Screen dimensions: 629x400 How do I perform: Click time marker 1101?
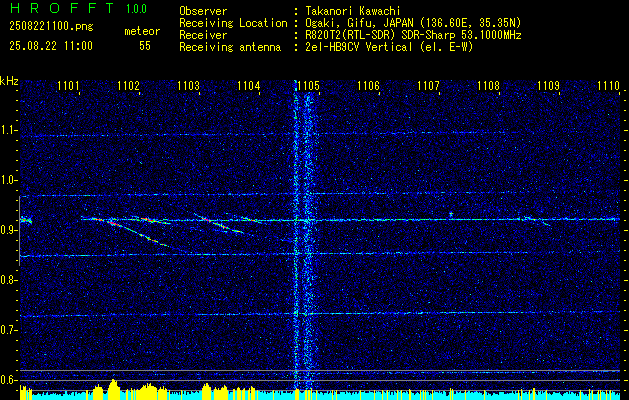(x=68, y=85)
